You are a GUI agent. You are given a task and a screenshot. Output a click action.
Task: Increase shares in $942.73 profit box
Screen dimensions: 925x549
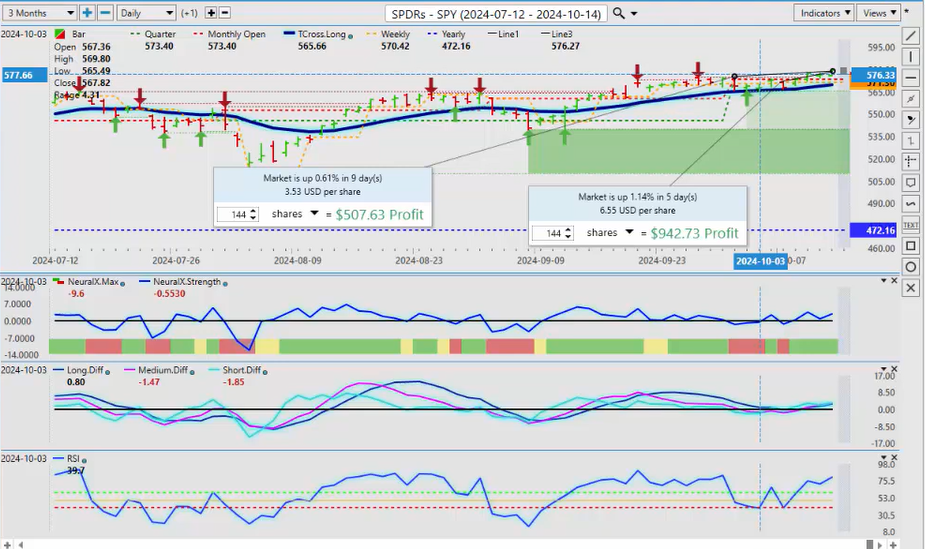click(568, 229)
